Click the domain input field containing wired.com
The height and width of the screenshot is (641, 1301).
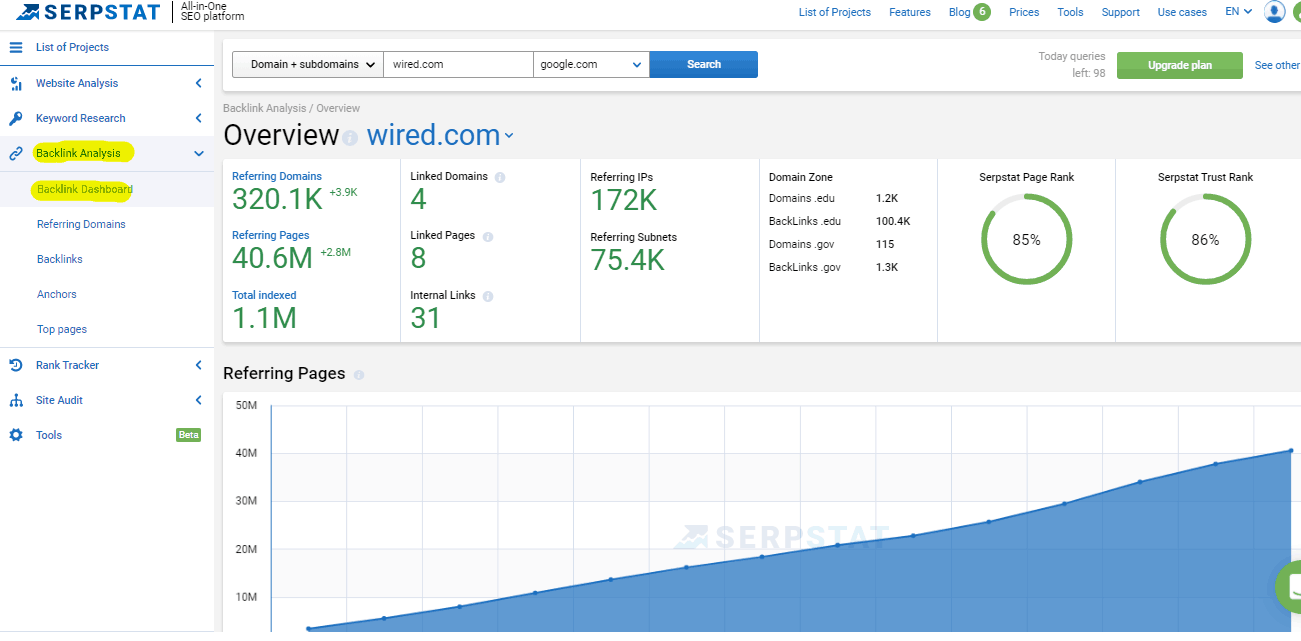tap(458, 64)
